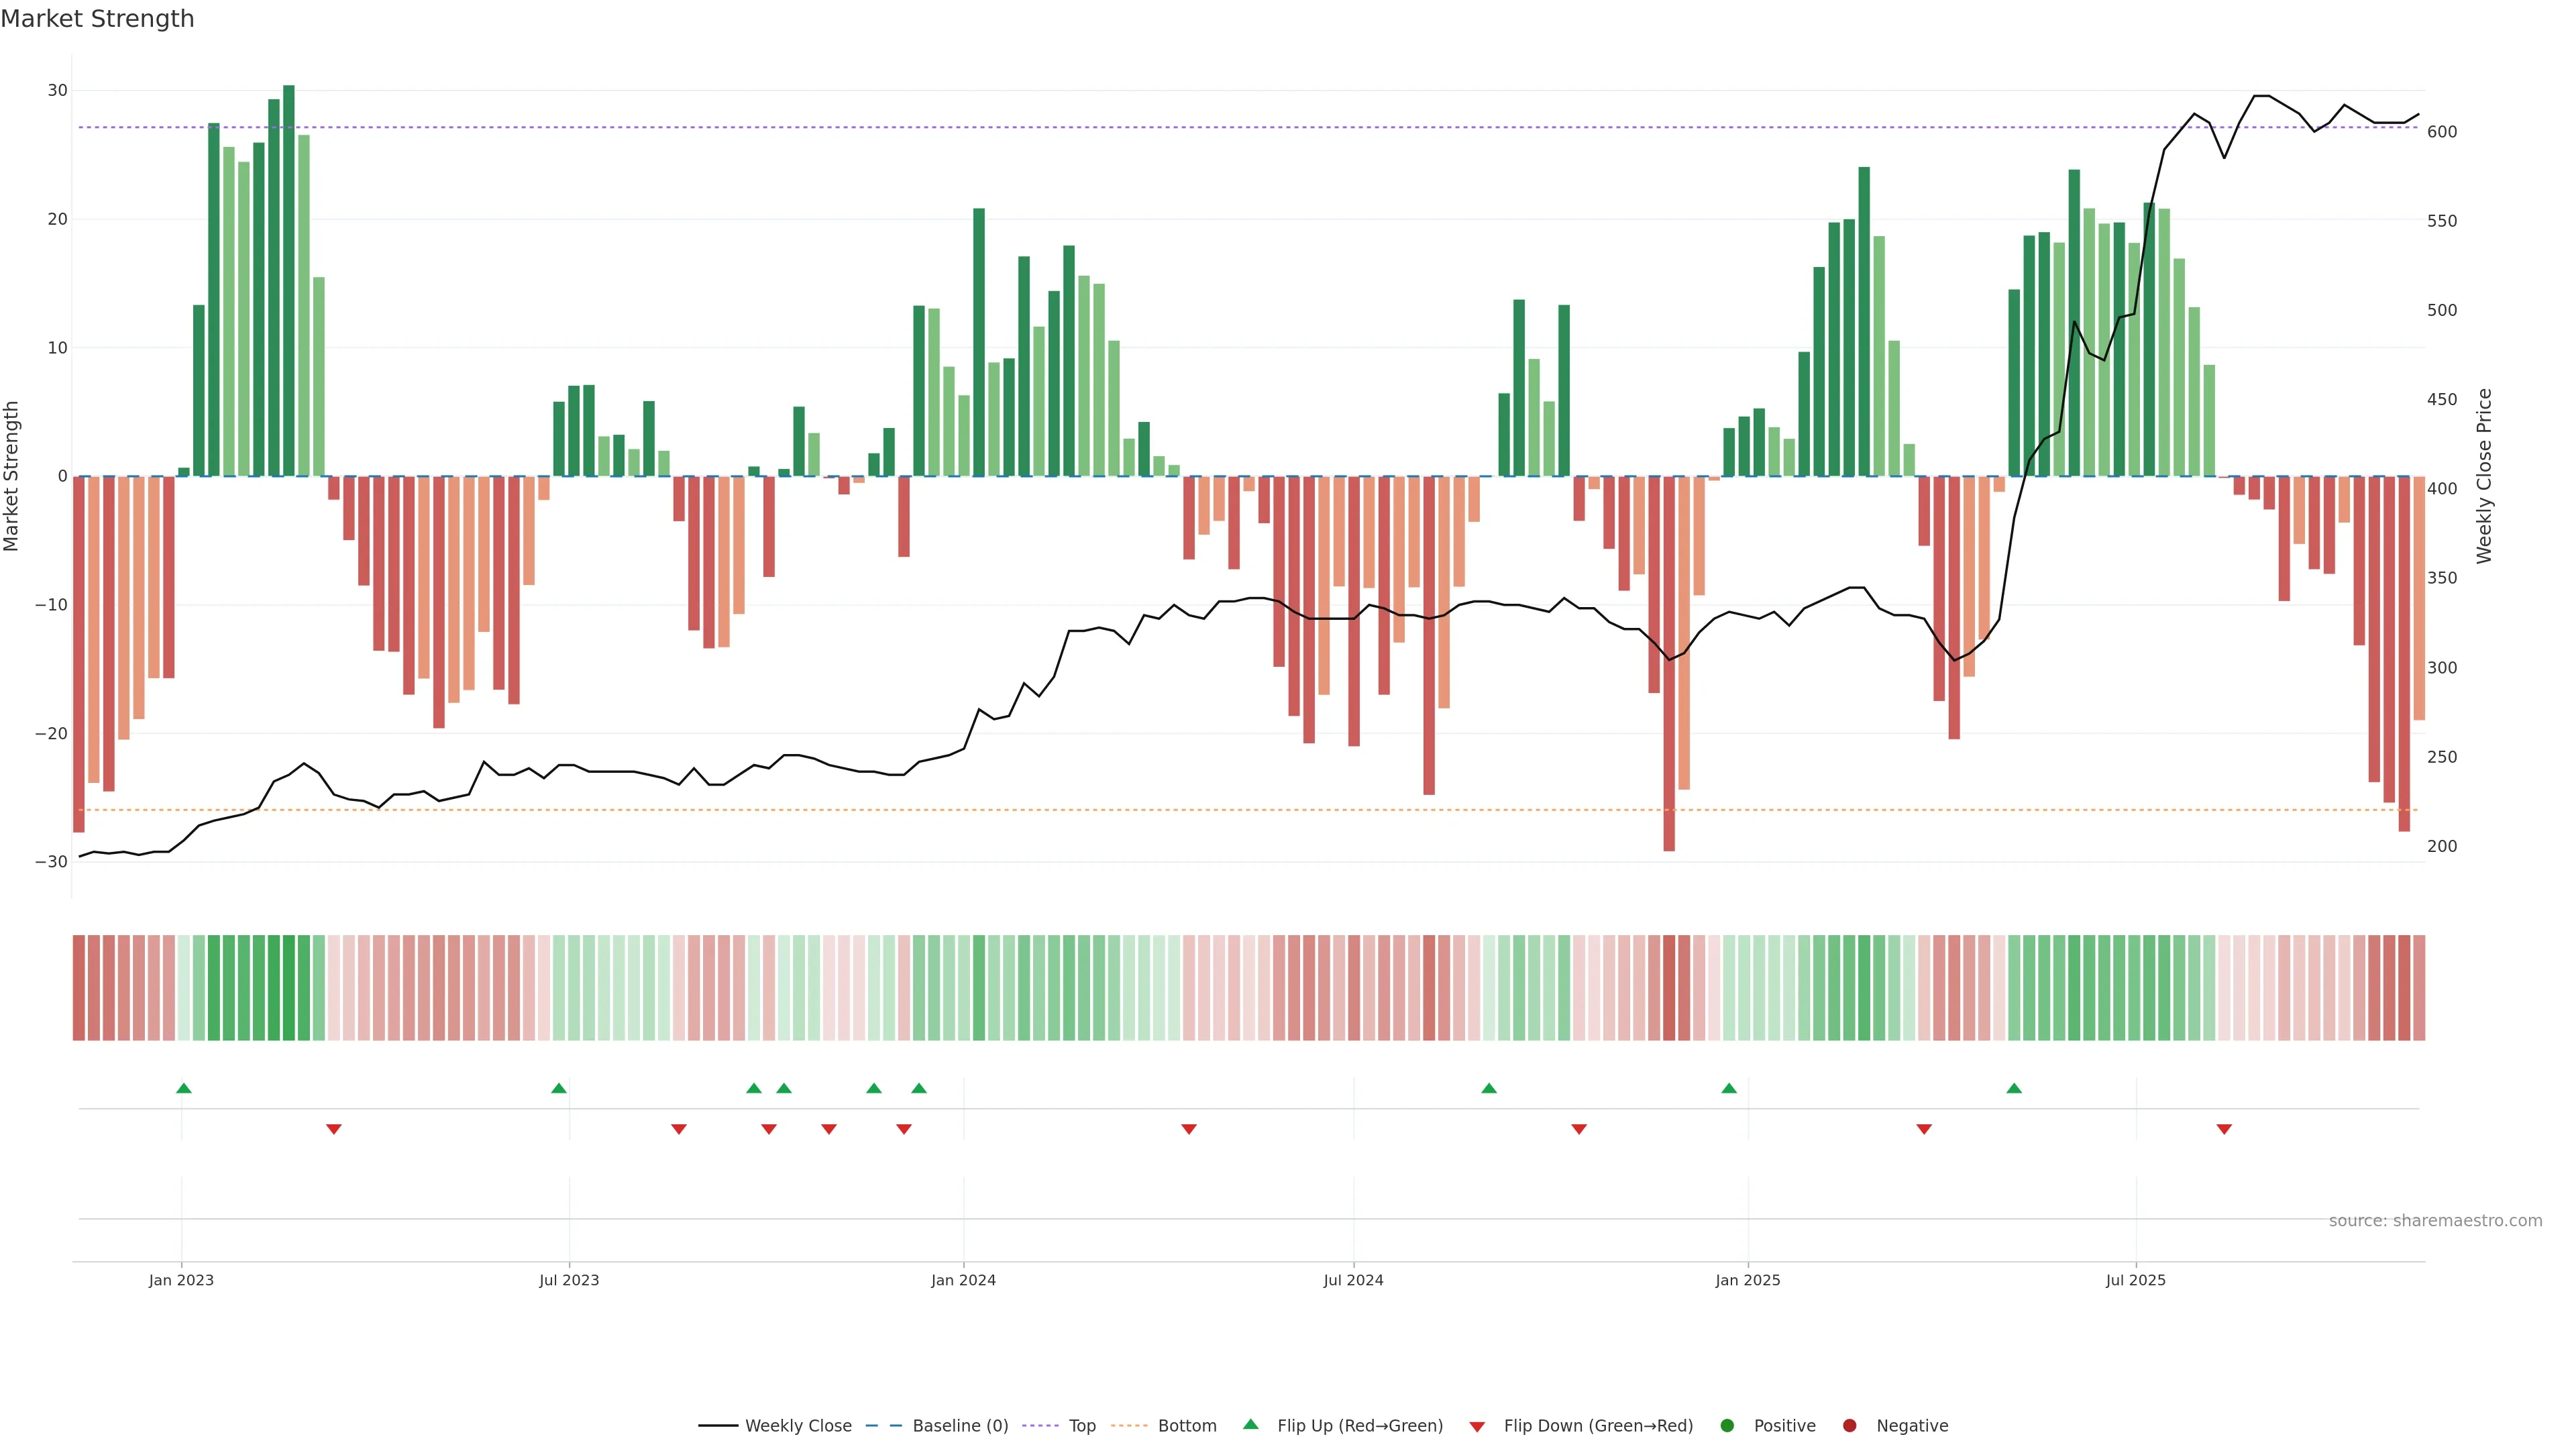
Task: Click the red Flip Down legend triangle
Action: tap(1477, 1427)
